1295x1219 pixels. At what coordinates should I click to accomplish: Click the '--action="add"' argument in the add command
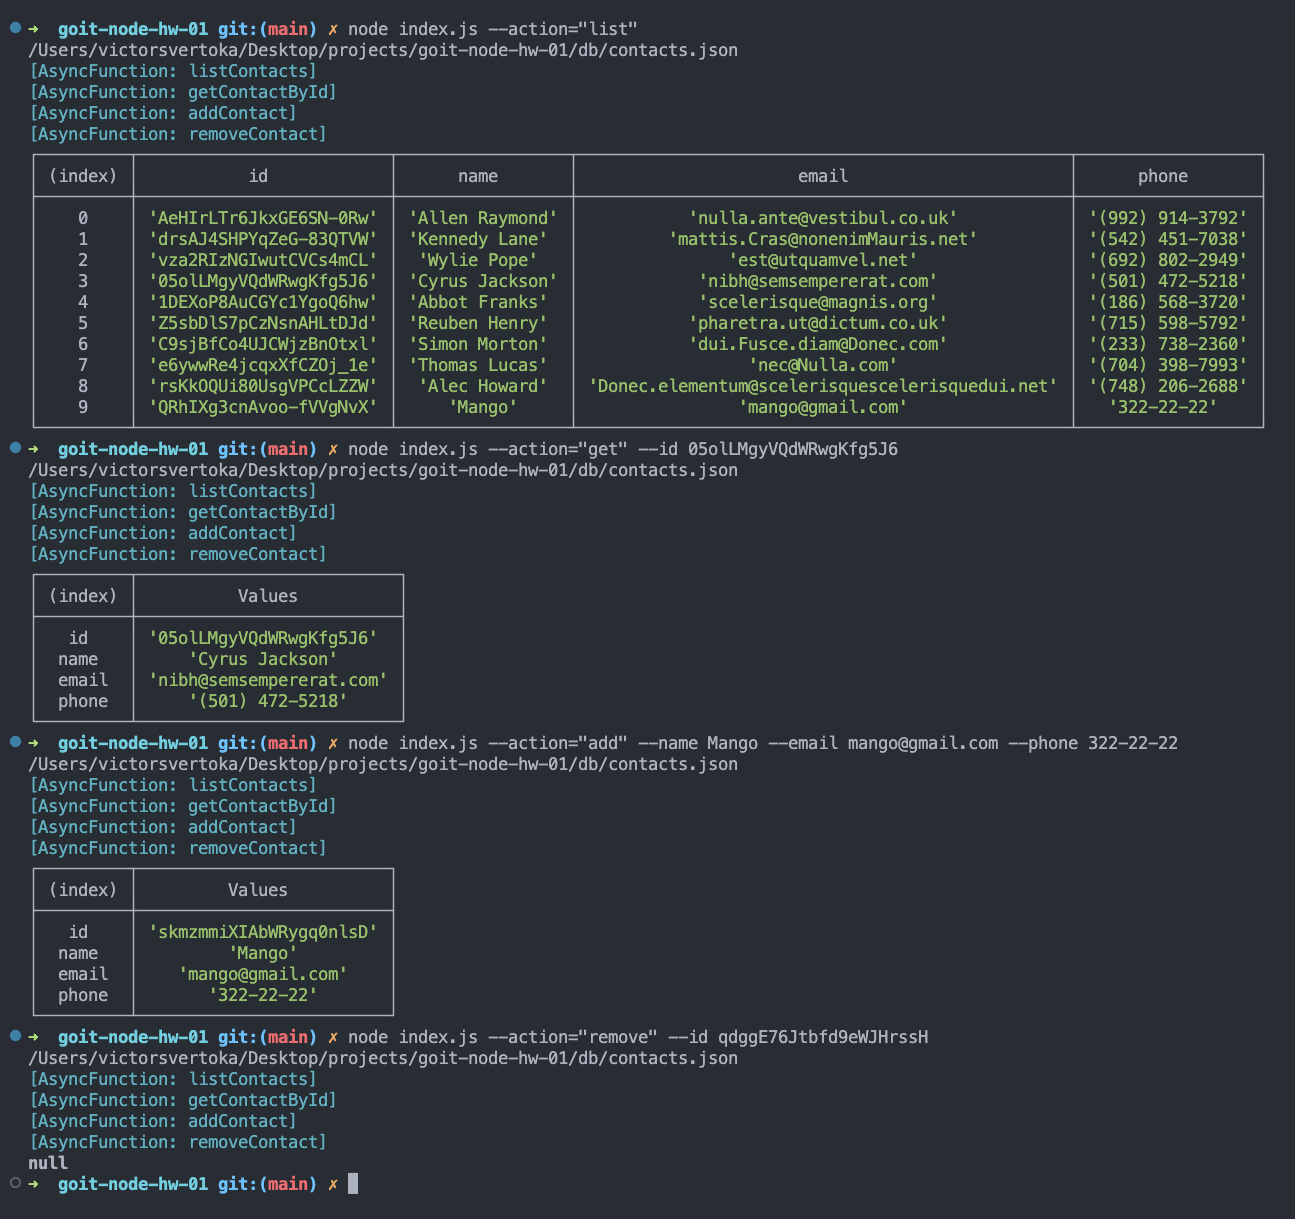click(558, 743)
